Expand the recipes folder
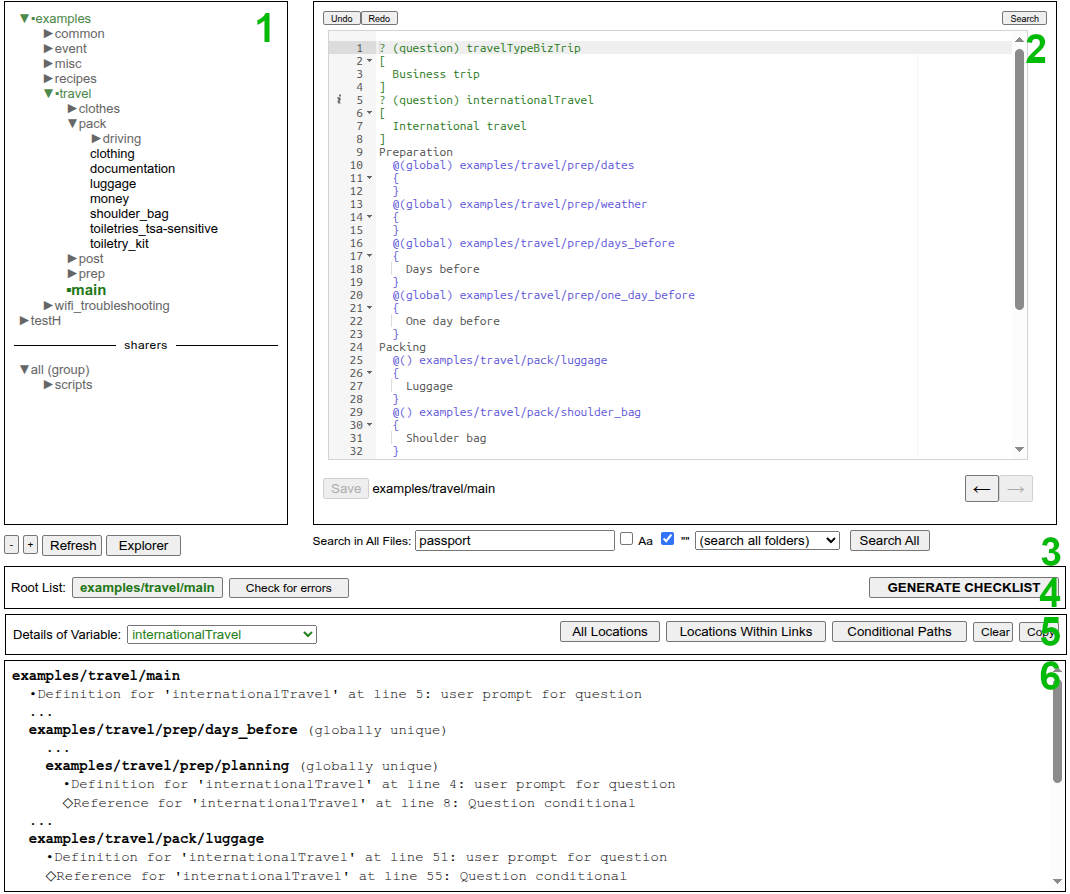 48,79
